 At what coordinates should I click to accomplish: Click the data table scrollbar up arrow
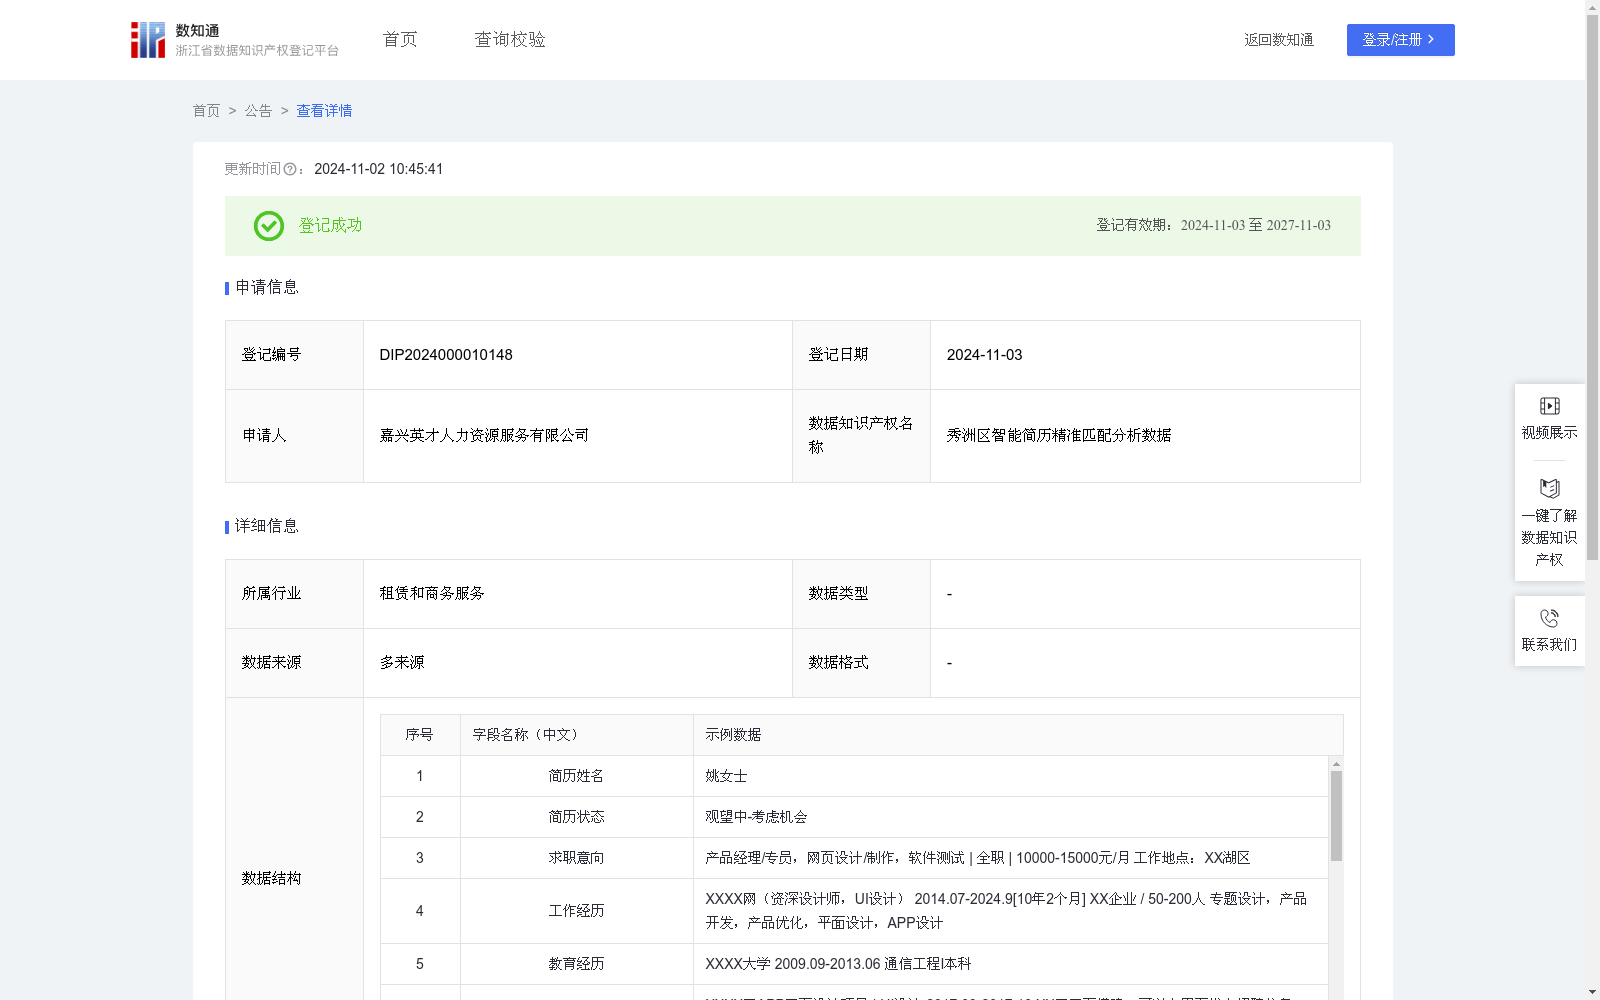click(1336, 764)
